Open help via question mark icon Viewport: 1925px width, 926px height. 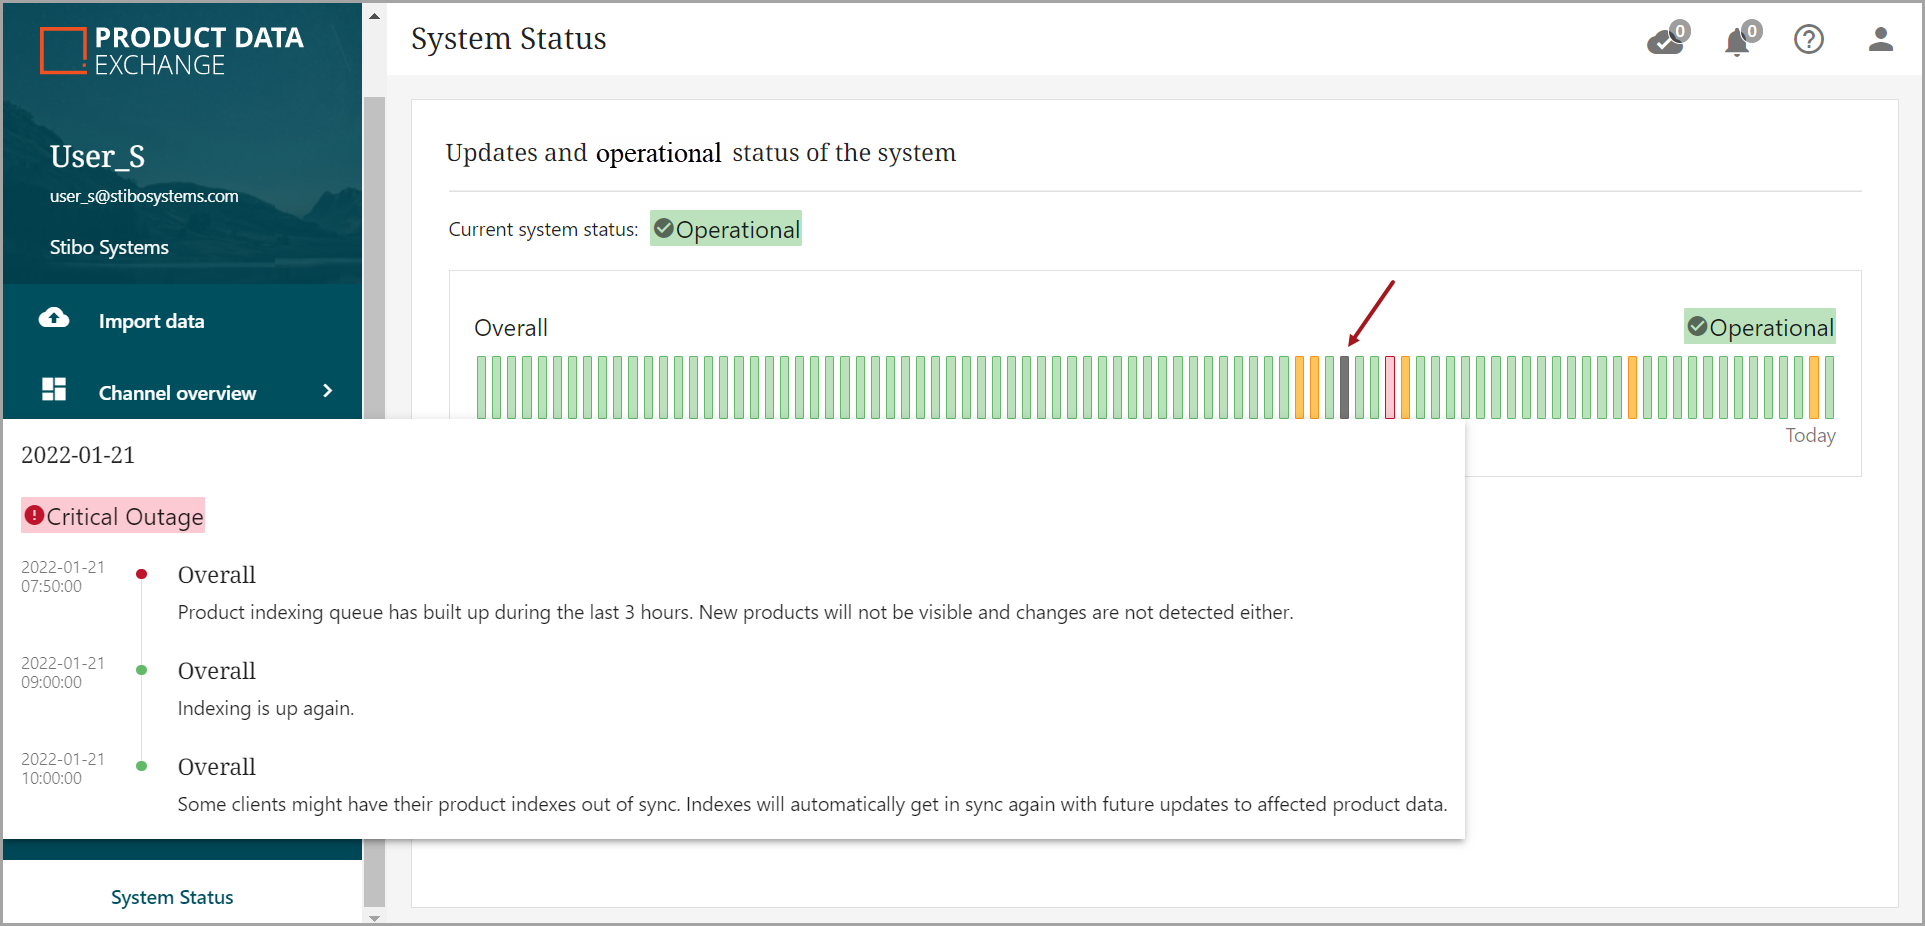(1808, 40)
